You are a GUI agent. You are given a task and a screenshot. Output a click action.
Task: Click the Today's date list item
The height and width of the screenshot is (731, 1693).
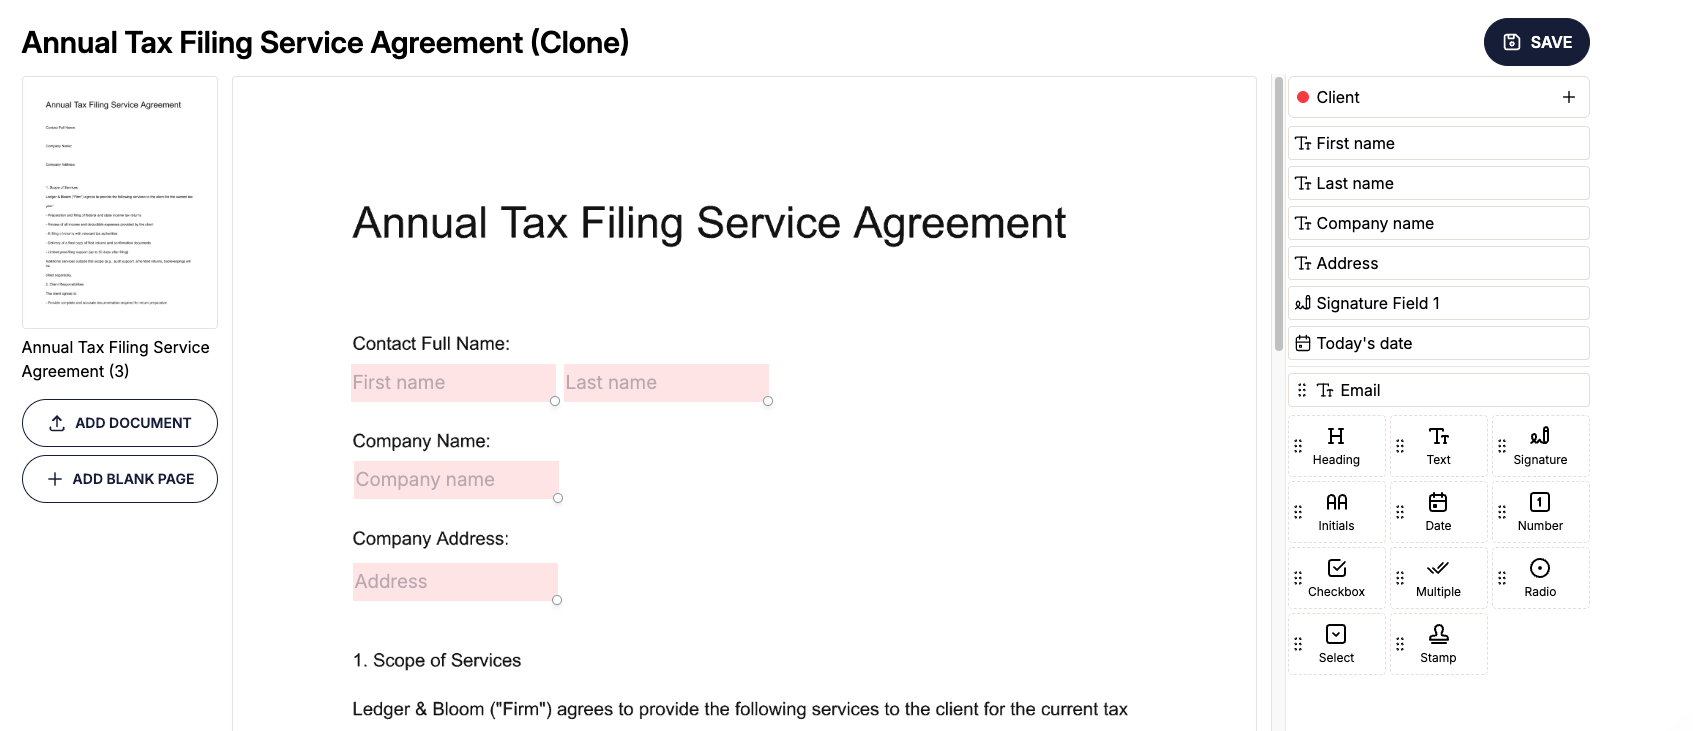(1438, 343)
